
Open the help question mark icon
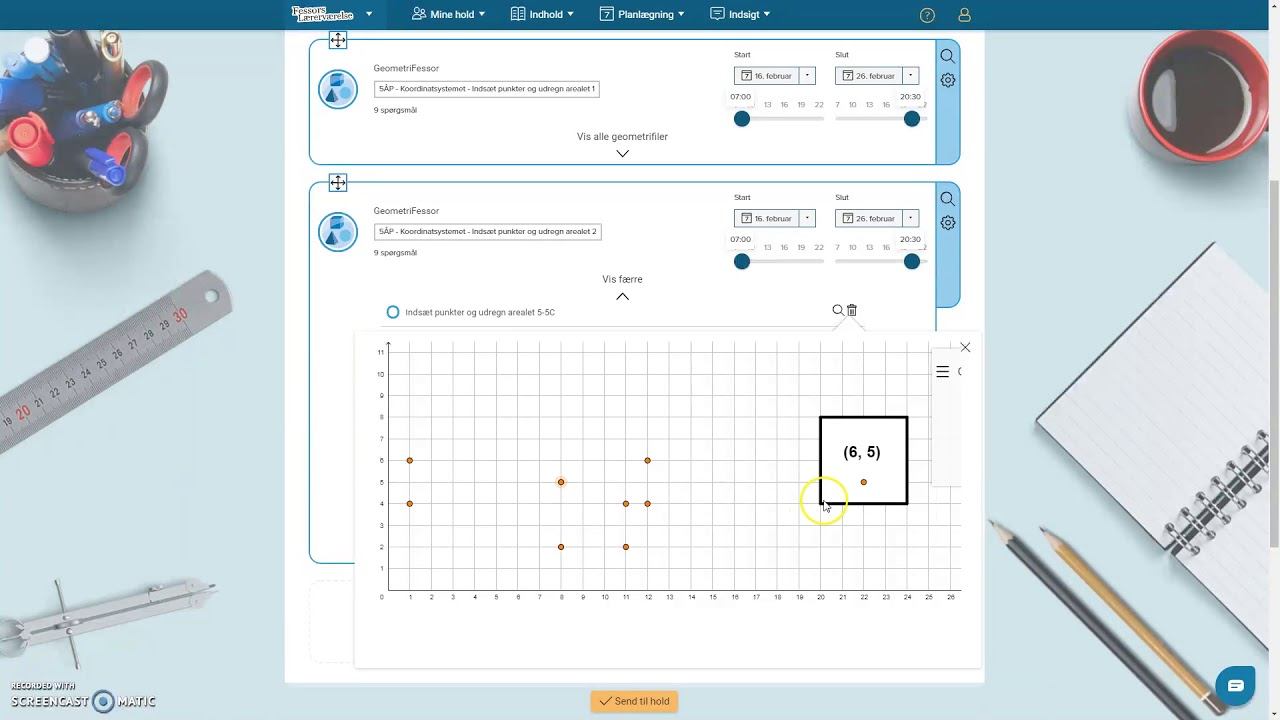927,15
